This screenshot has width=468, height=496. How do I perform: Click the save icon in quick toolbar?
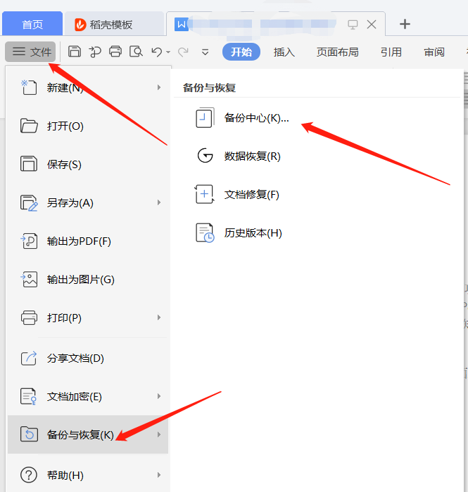[x=74, y=52]
